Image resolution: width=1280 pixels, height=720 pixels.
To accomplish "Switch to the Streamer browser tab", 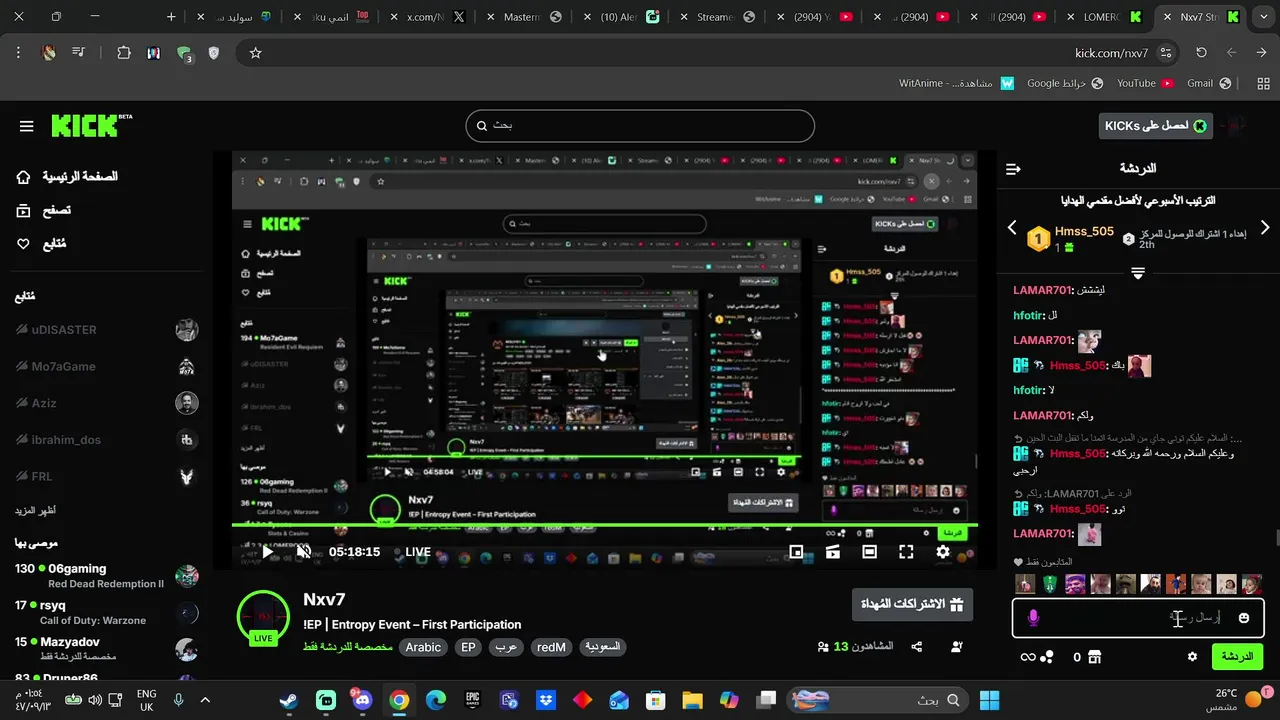I will pyautogui.click(x=716, y=17).
